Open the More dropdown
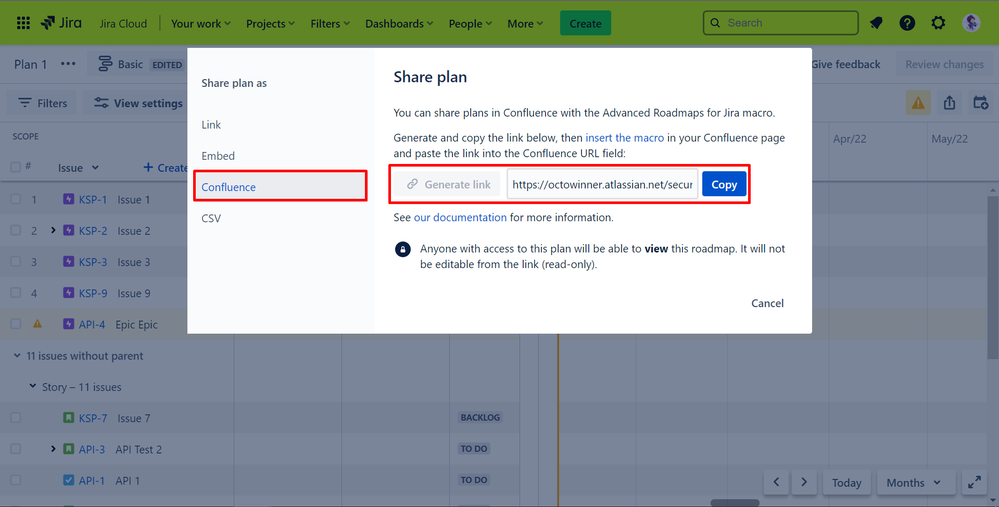The width and height of the screenshot is (999, 507). coord(525,24)
